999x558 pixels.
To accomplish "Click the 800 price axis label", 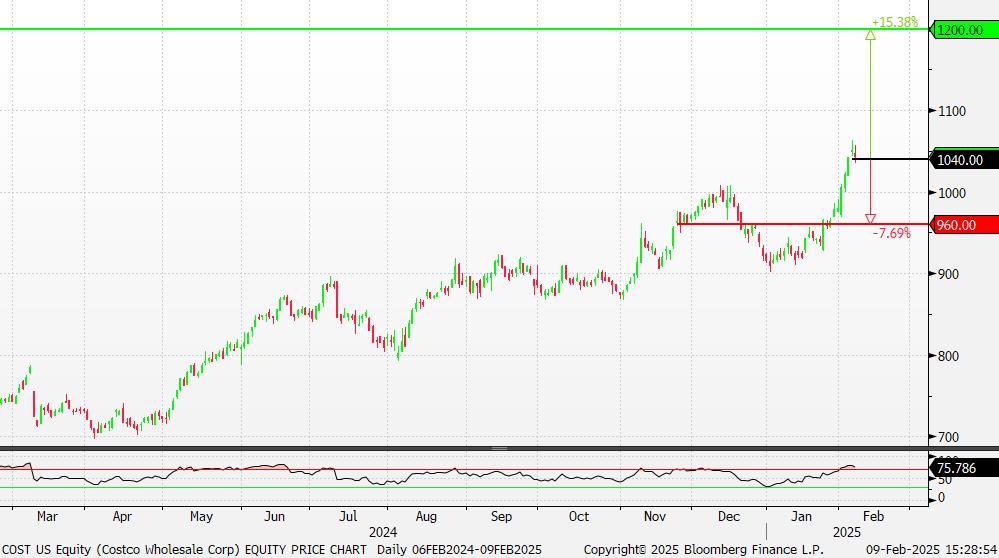I will (948, 356).
